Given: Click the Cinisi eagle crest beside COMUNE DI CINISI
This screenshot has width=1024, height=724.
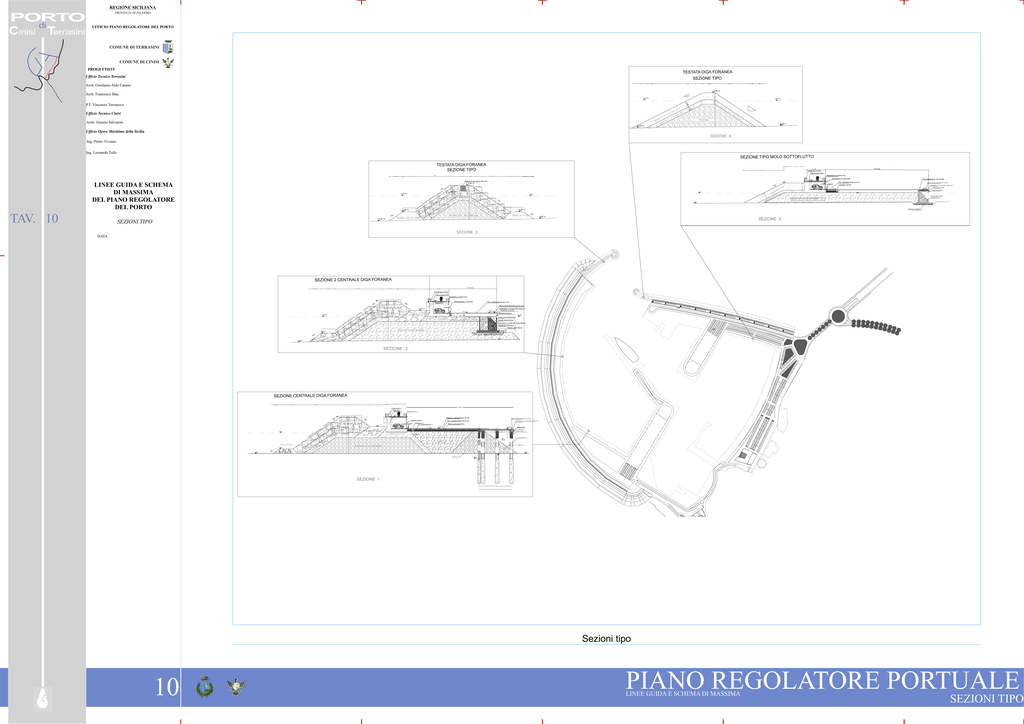Looking at the screenshot, I should pyautogui.click(x=168, y=62).
